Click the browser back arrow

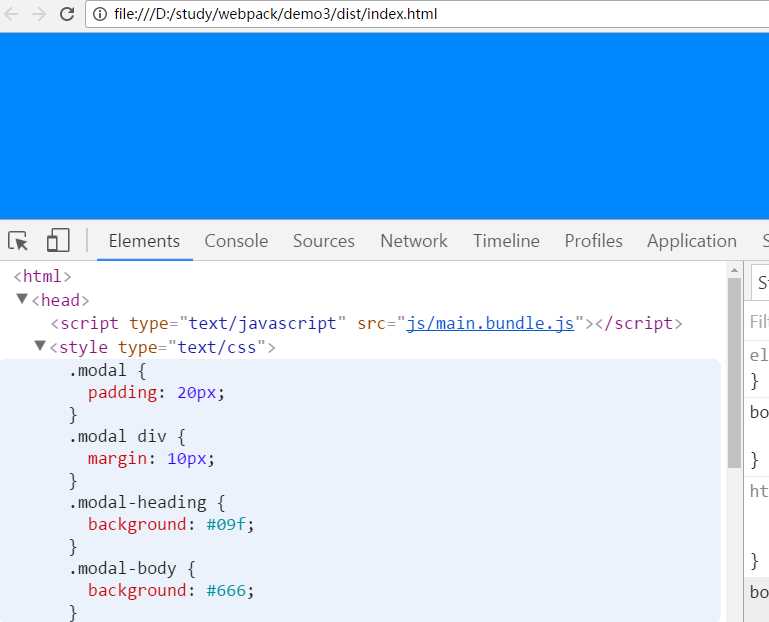pos(11,14)
